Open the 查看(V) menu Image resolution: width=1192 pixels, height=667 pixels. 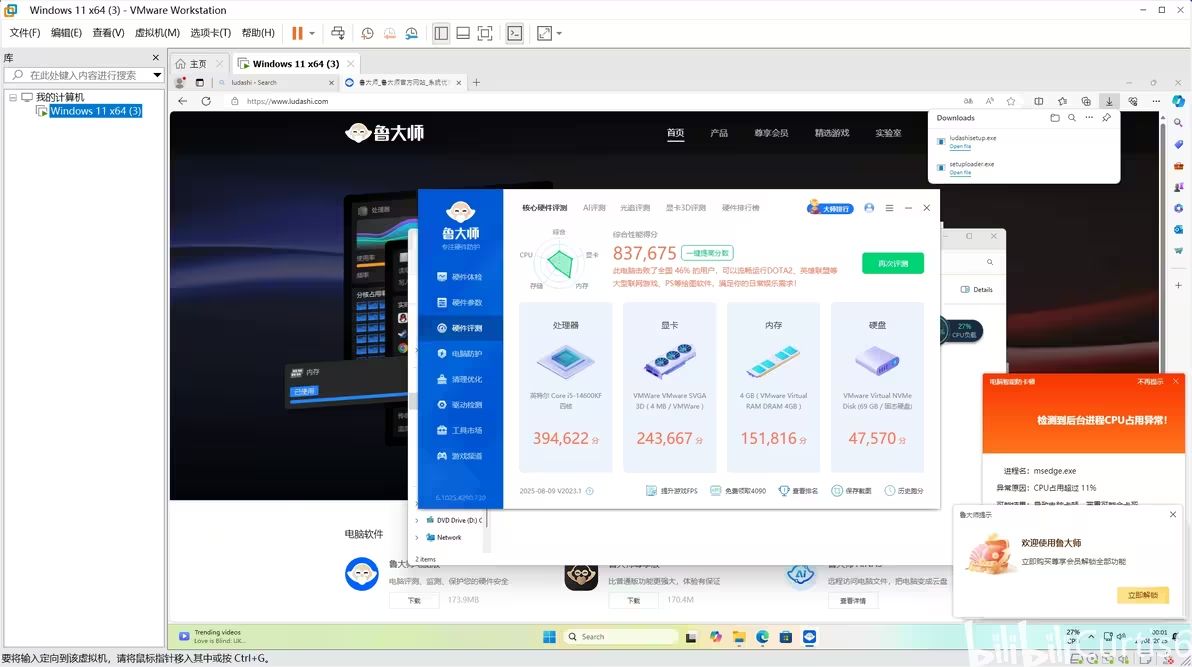click(108, 33)
